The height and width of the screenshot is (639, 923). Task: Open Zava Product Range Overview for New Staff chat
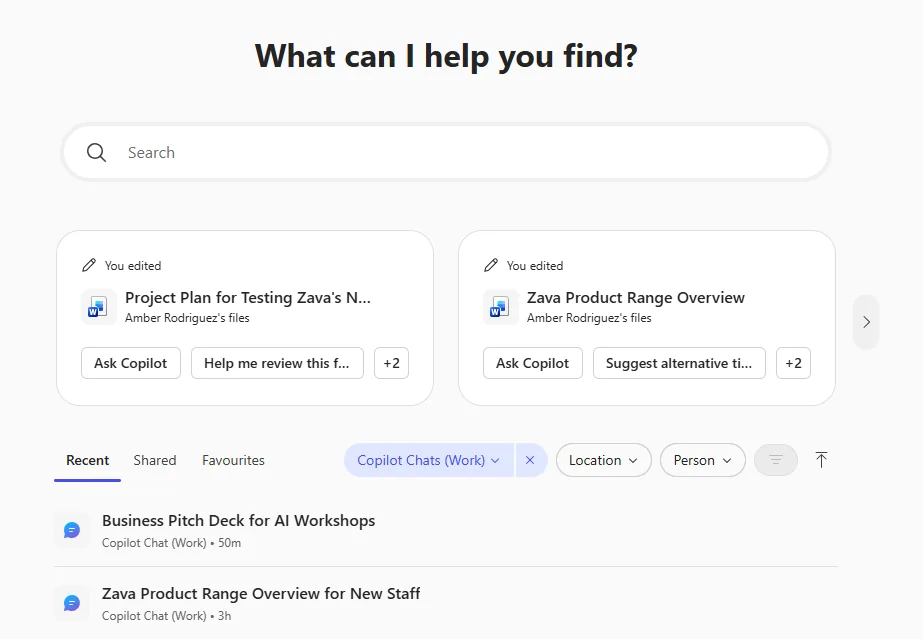[446, 603]
